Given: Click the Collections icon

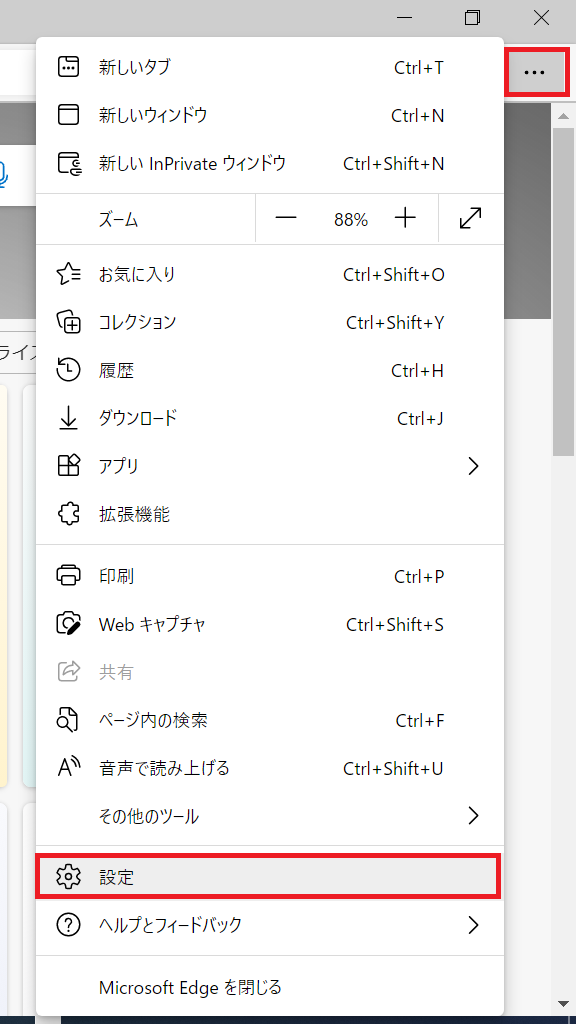Looking at the screenshot, I should point(69,323).
